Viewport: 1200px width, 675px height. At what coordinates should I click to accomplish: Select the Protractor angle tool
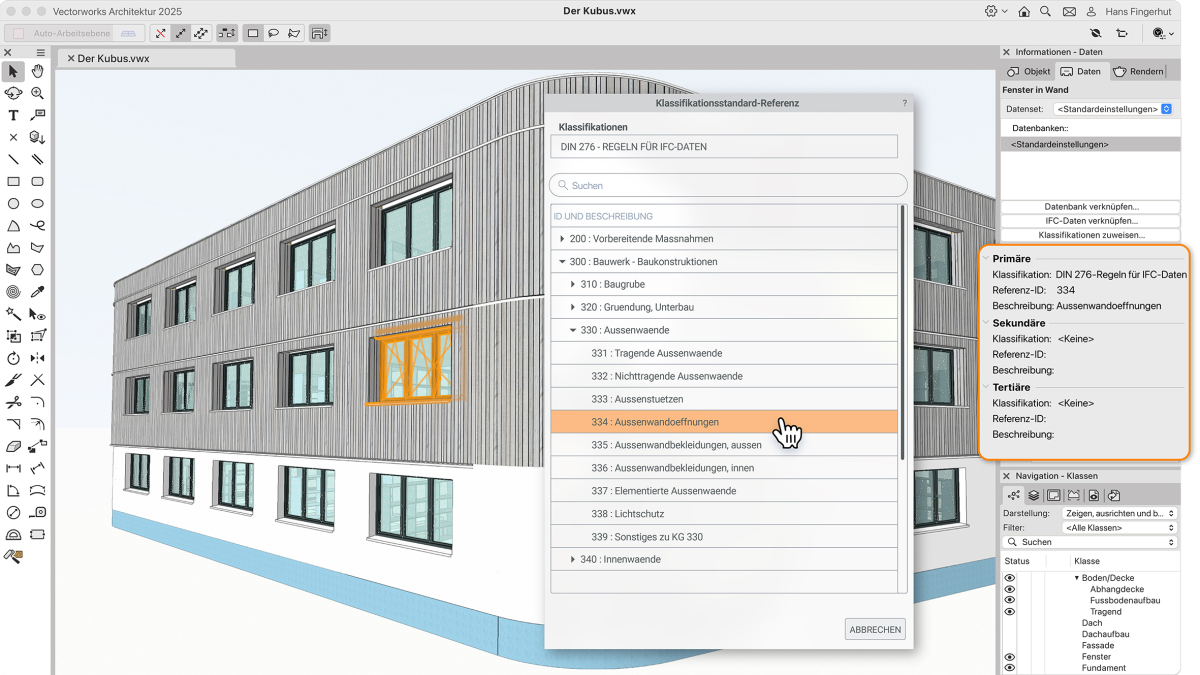coord(13,534)
